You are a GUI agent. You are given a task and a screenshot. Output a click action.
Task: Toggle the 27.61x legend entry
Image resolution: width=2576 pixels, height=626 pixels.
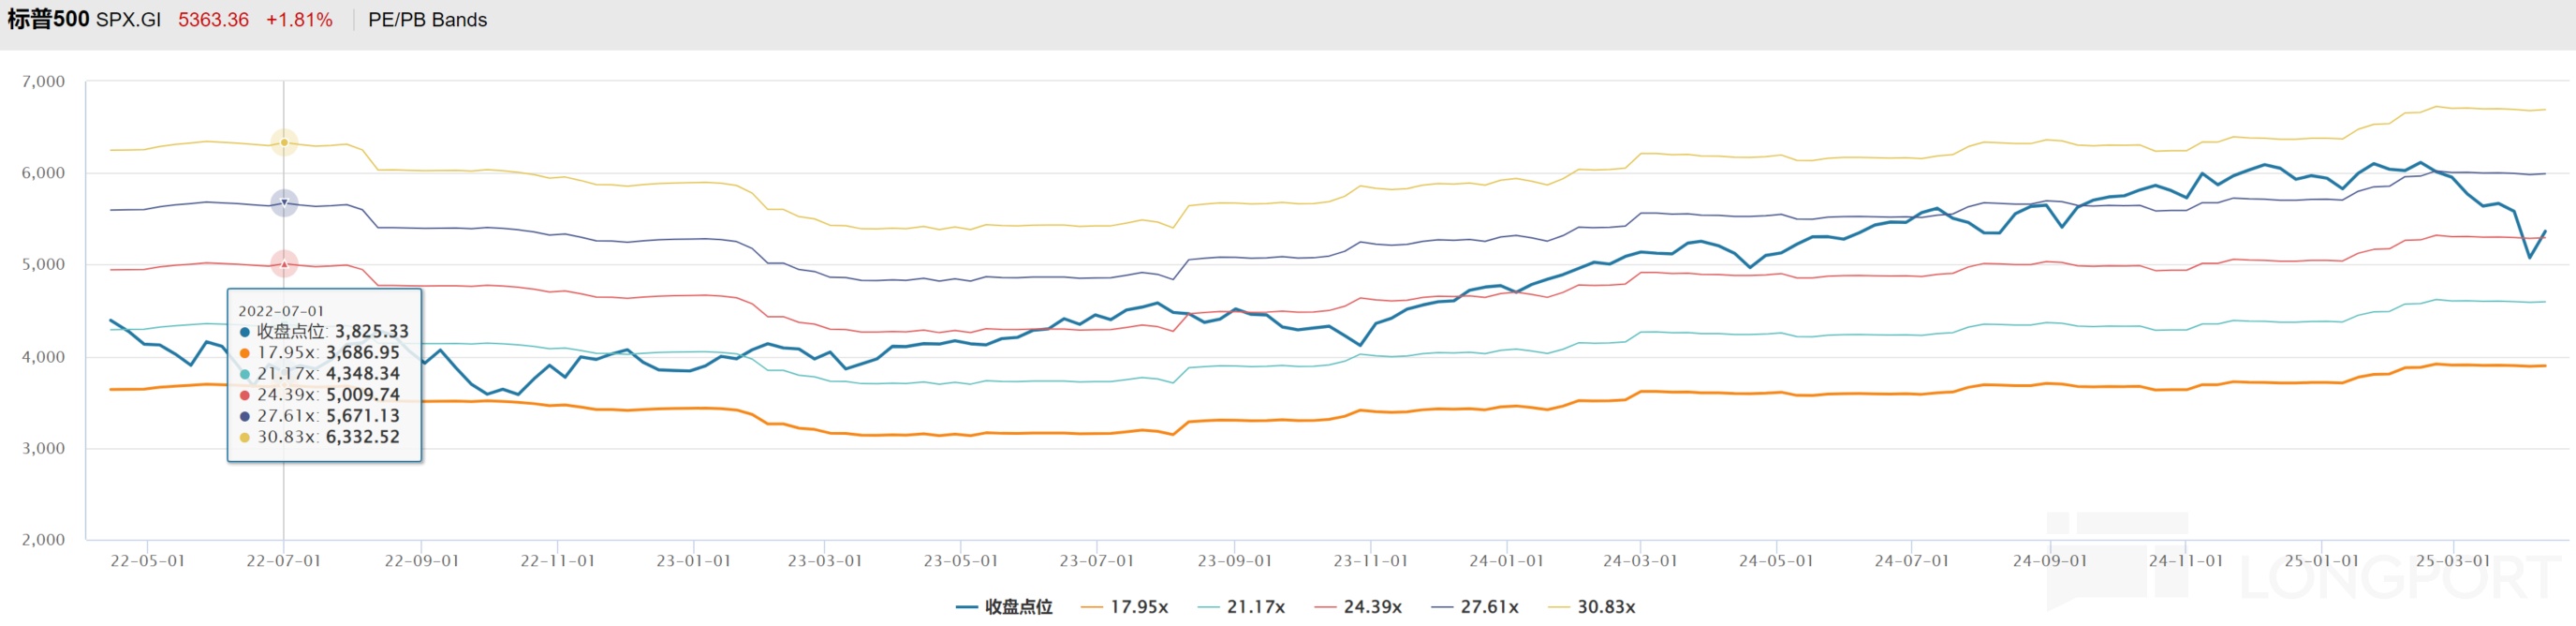[1476, 607]
